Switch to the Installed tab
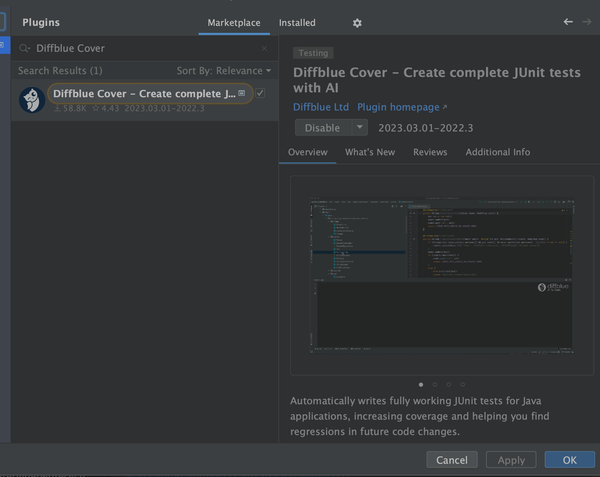This screenshot has width=600, height=477. click(297, 23)
